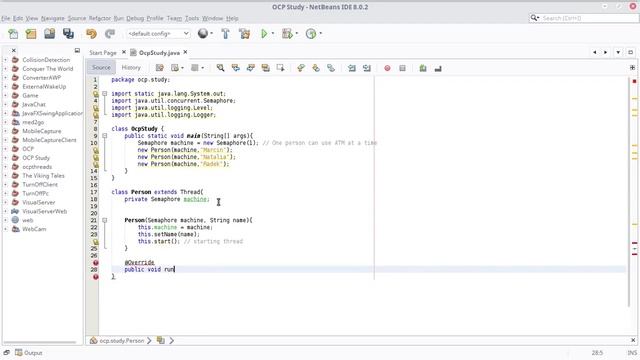Switch to History view
The width and height of the screenshot is (640, 360).
tap(131, 68)
